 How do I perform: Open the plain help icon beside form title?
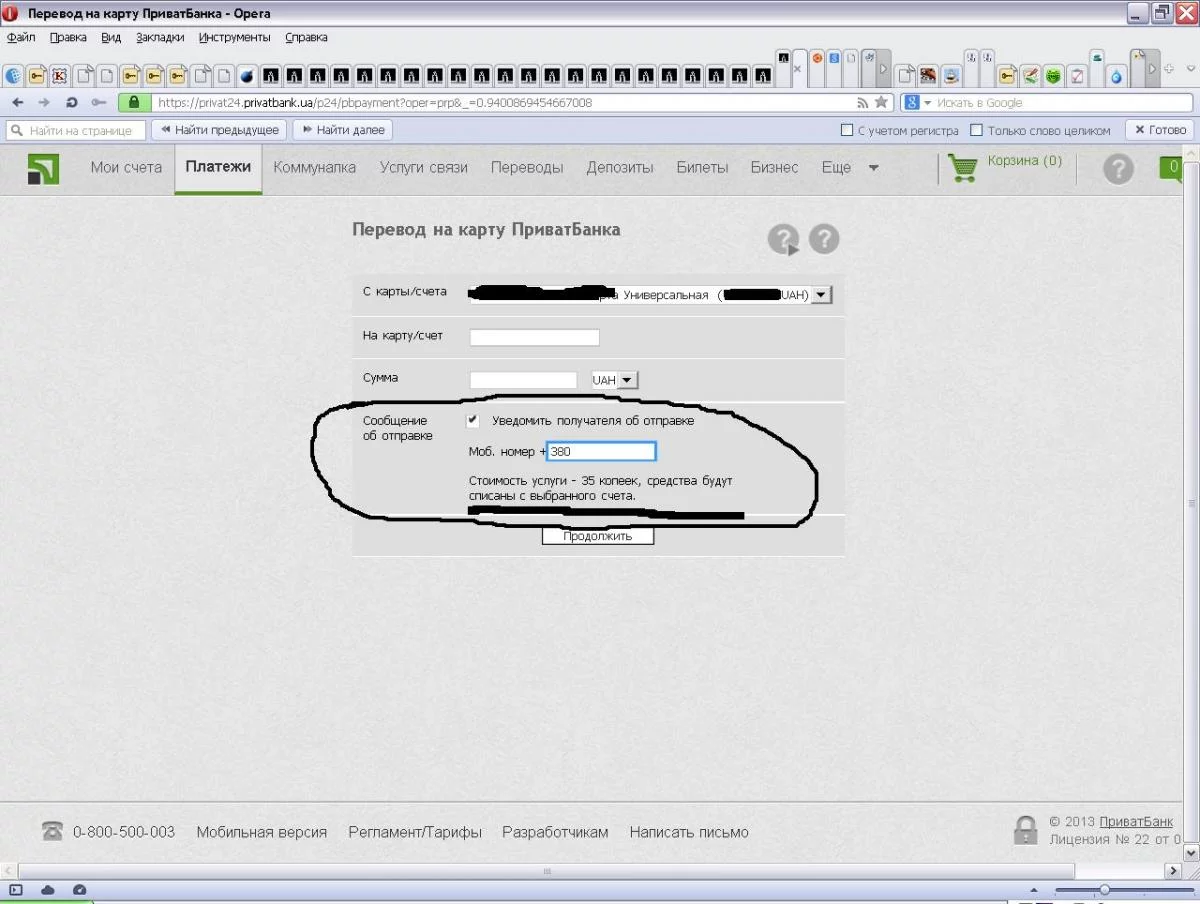[x=824, y=239]
